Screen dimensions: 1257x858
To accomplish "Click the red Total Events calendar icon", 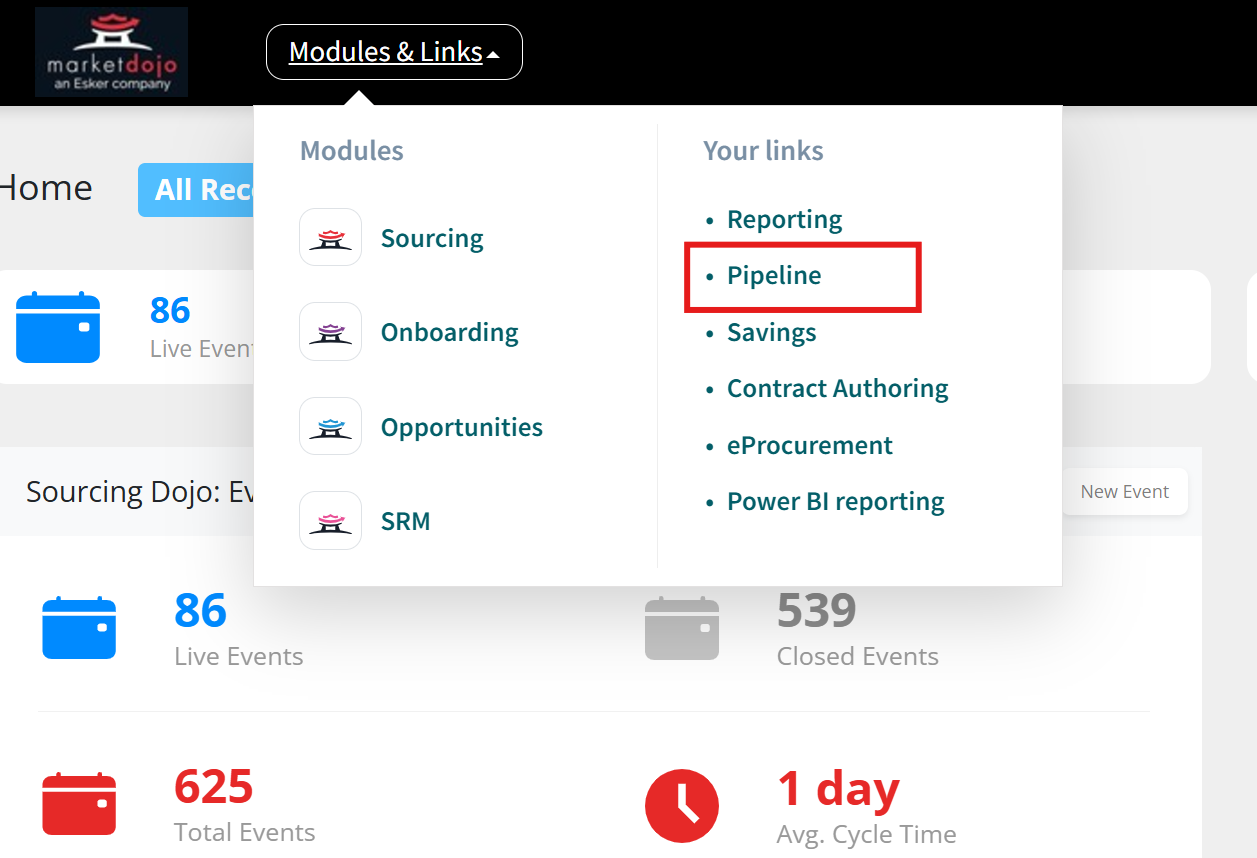I will click(79, 804).
